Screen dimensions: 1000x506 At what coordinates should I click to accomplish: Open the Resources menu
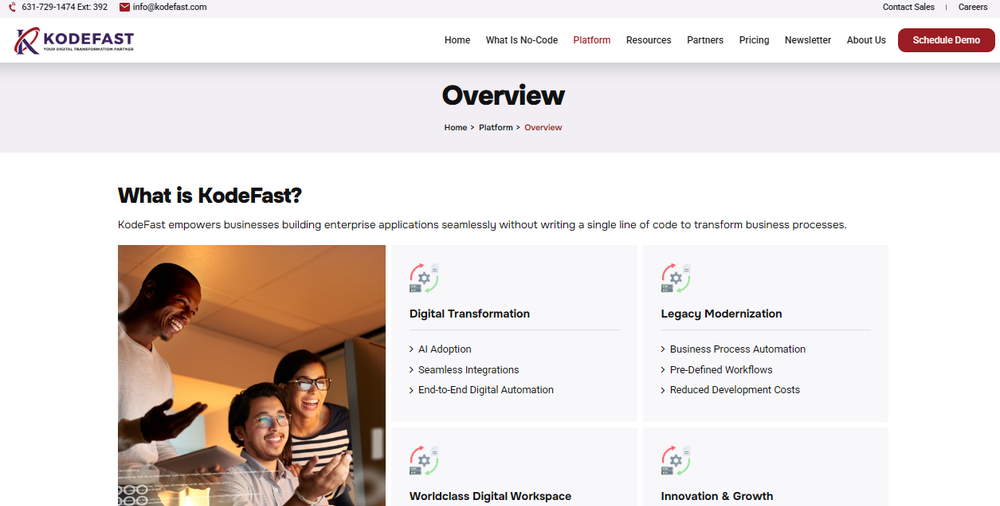coord(649,40)
